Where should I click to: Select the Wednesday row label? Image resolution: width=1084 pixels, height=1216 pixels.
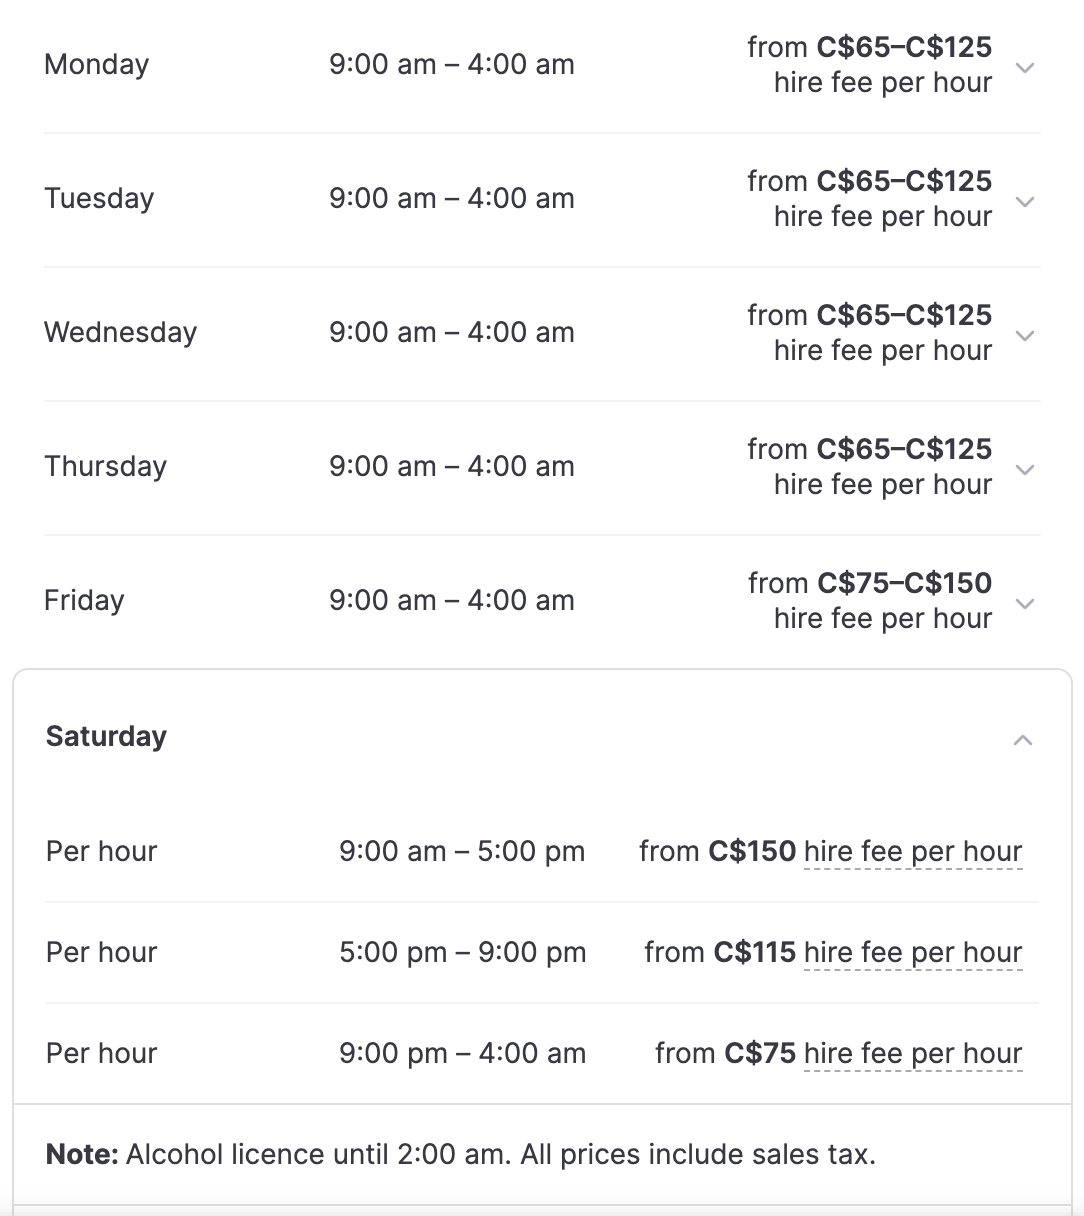point(121,333)
